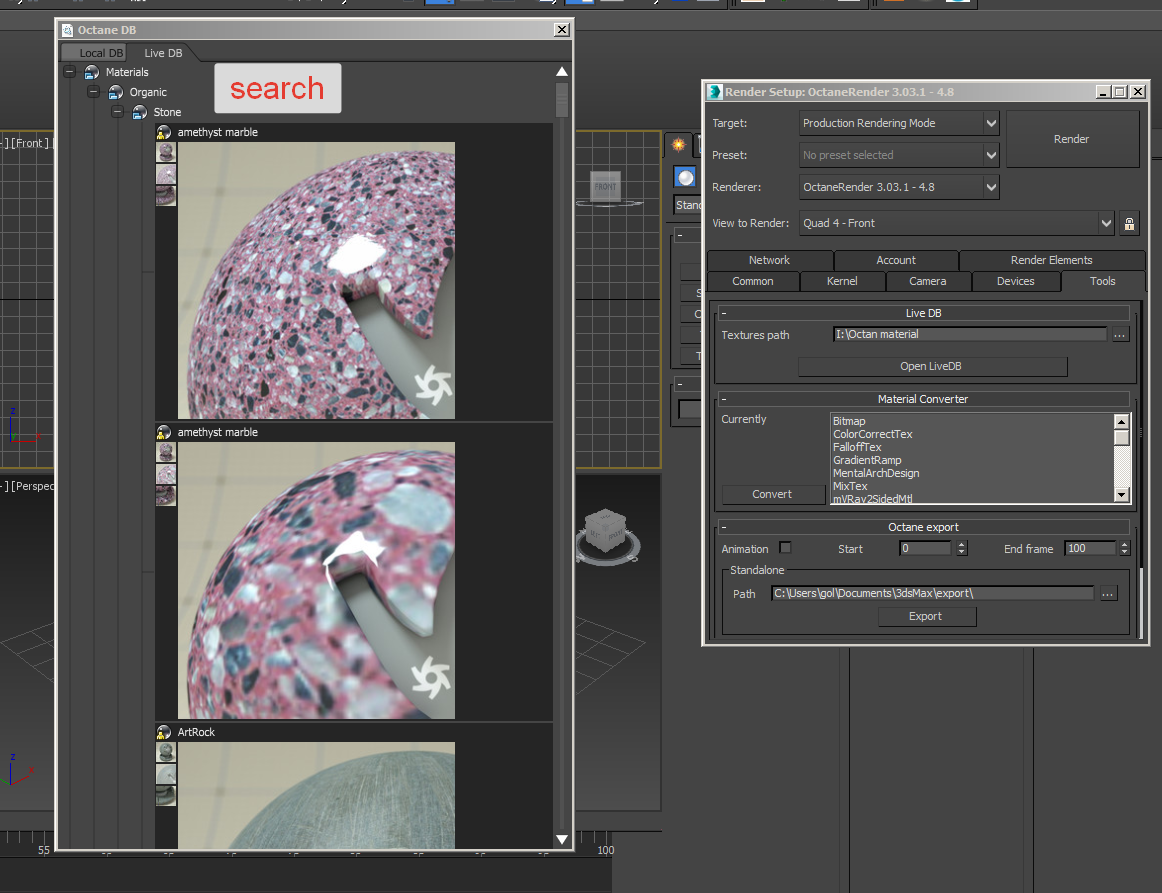Select the Materials category icon
Image resolution: width=1162 pixels, height=893 pixels.
(x=92, y=72)
